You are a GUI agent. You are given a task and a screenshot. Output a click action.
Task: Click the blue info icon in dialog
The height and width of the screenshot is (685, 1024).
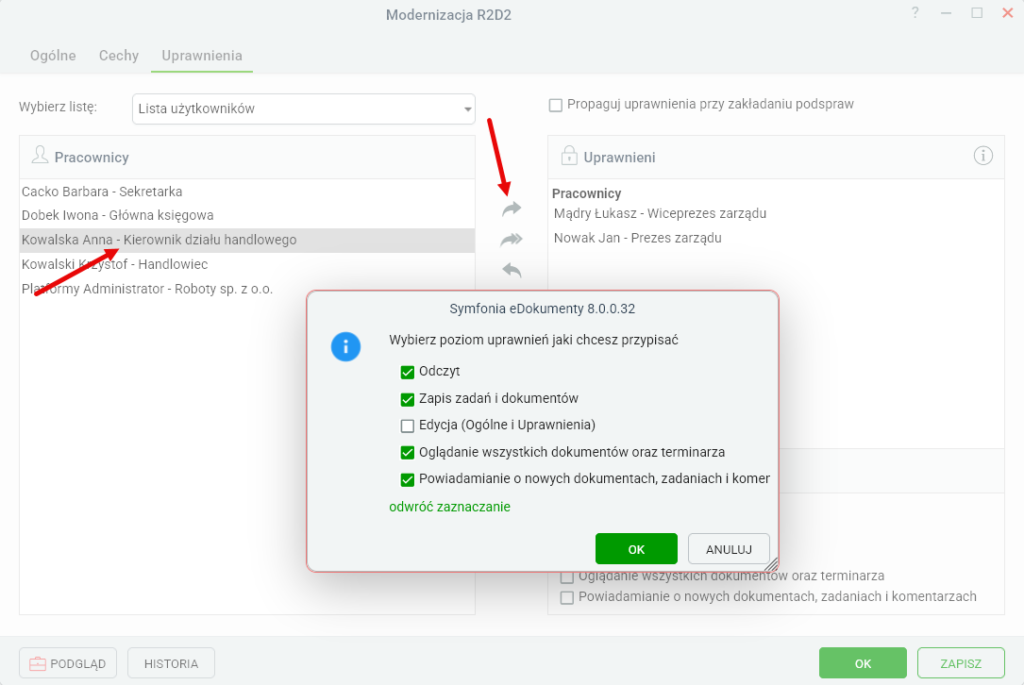click(345, 347)
